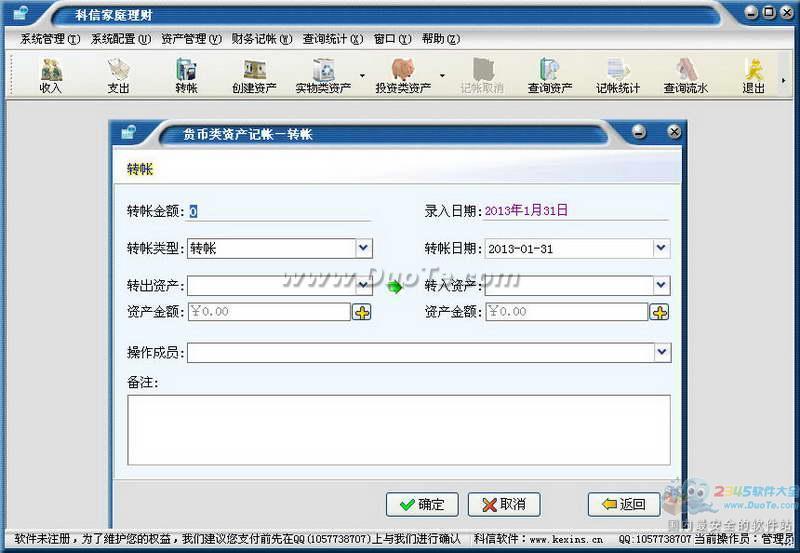Expand the 转帐类型 dropdown
800x553 pixels.
[x=364, y=249]
